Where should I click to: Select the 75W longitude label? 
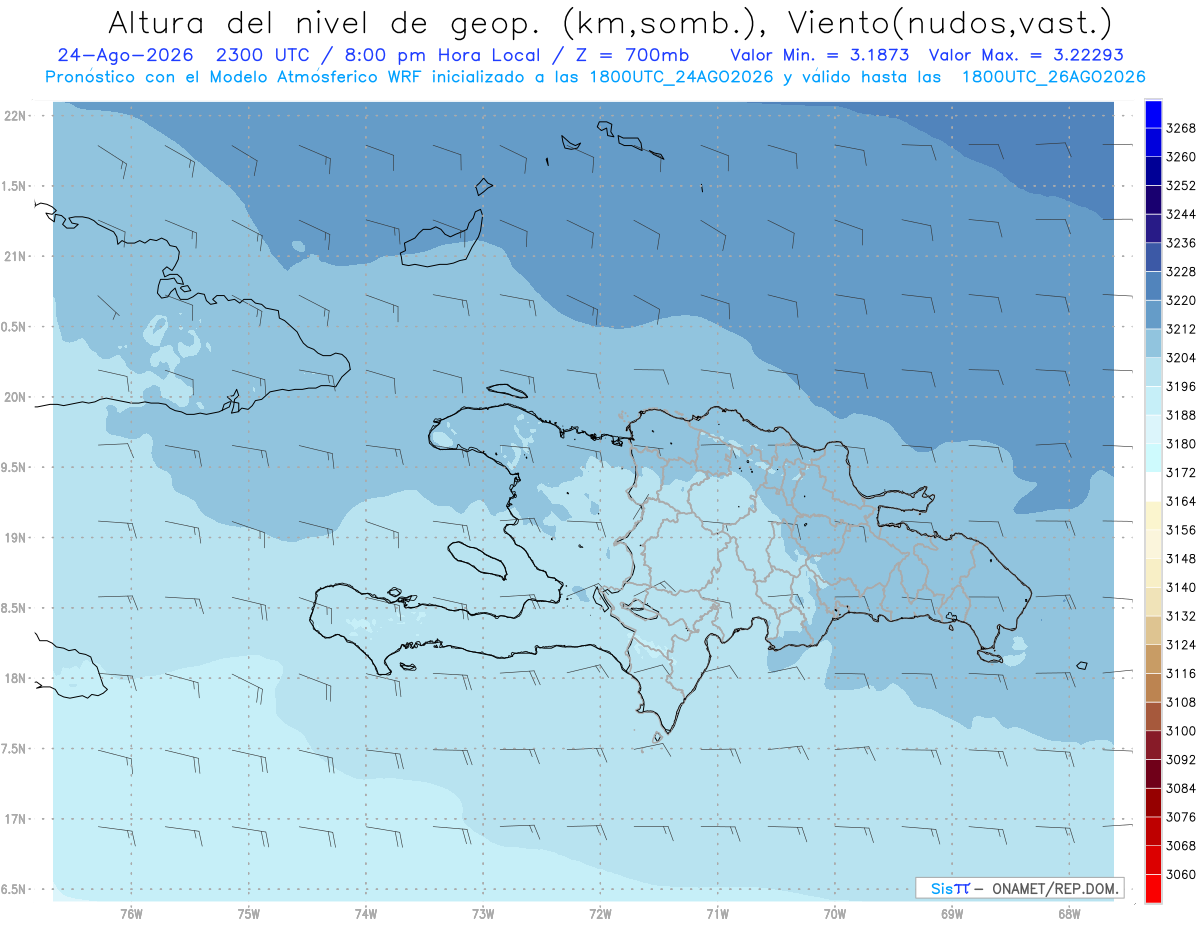pos(248,914)
